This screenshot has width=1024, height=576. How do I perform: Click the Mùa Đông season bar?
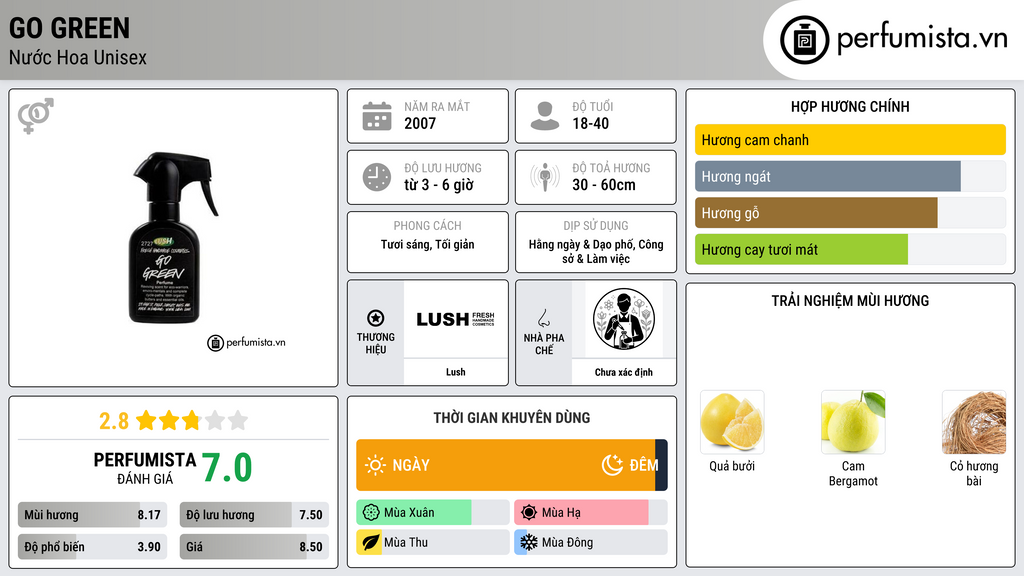(590, 542)
